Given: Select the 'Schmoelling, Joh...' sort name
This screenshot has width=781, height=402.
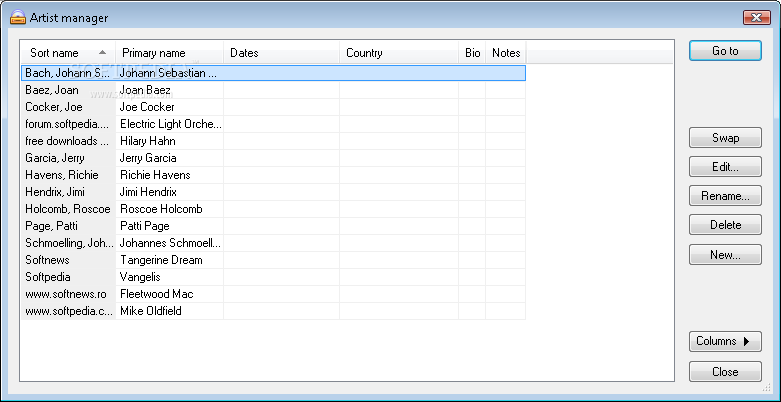Looking at the screenshot, I should pyautogui.click(x=69, y=243).
